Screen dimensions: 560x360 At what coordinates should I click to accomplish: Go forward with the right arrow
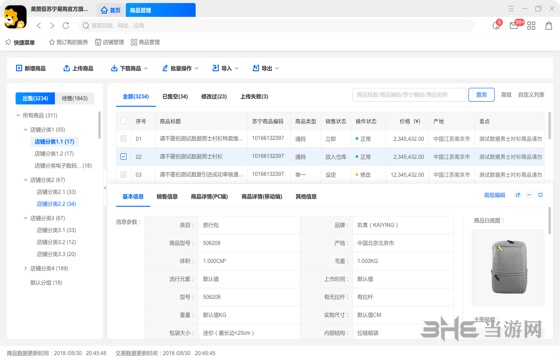click(52, 26)
